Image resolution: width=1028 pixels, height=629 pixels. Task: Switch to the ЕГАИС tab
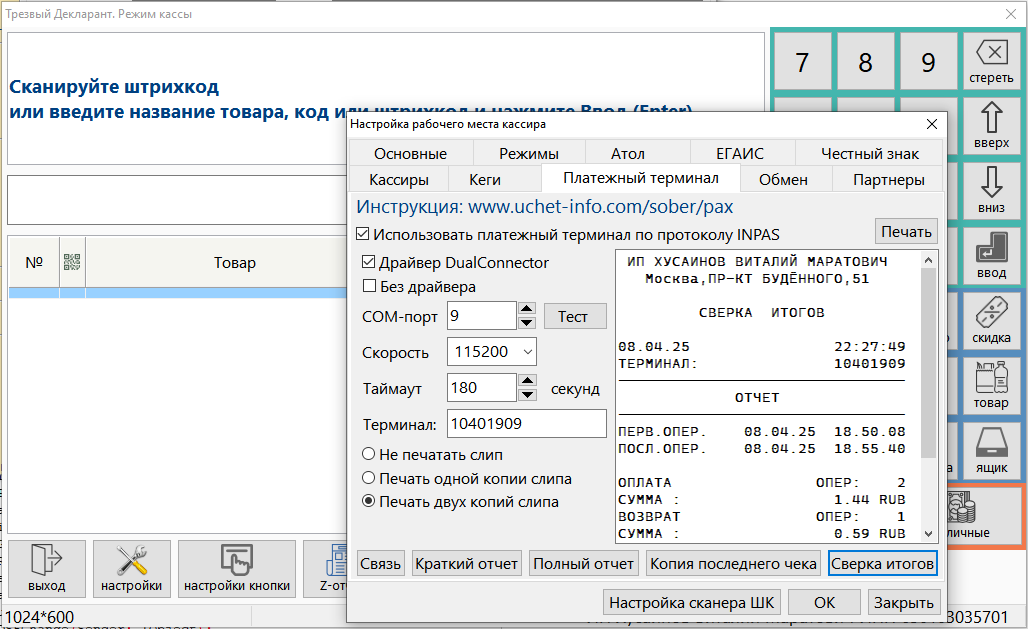pyautogui.click(x=739, y=153)
